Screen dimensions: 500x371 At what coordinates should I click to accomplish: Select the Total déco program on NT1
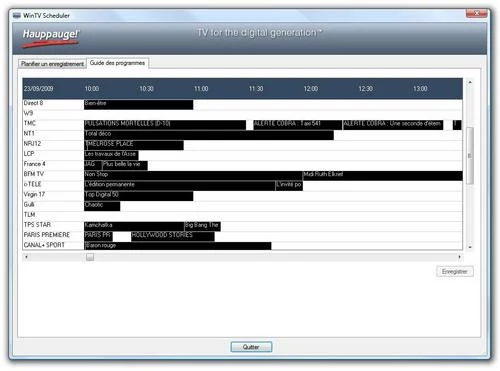209,135
